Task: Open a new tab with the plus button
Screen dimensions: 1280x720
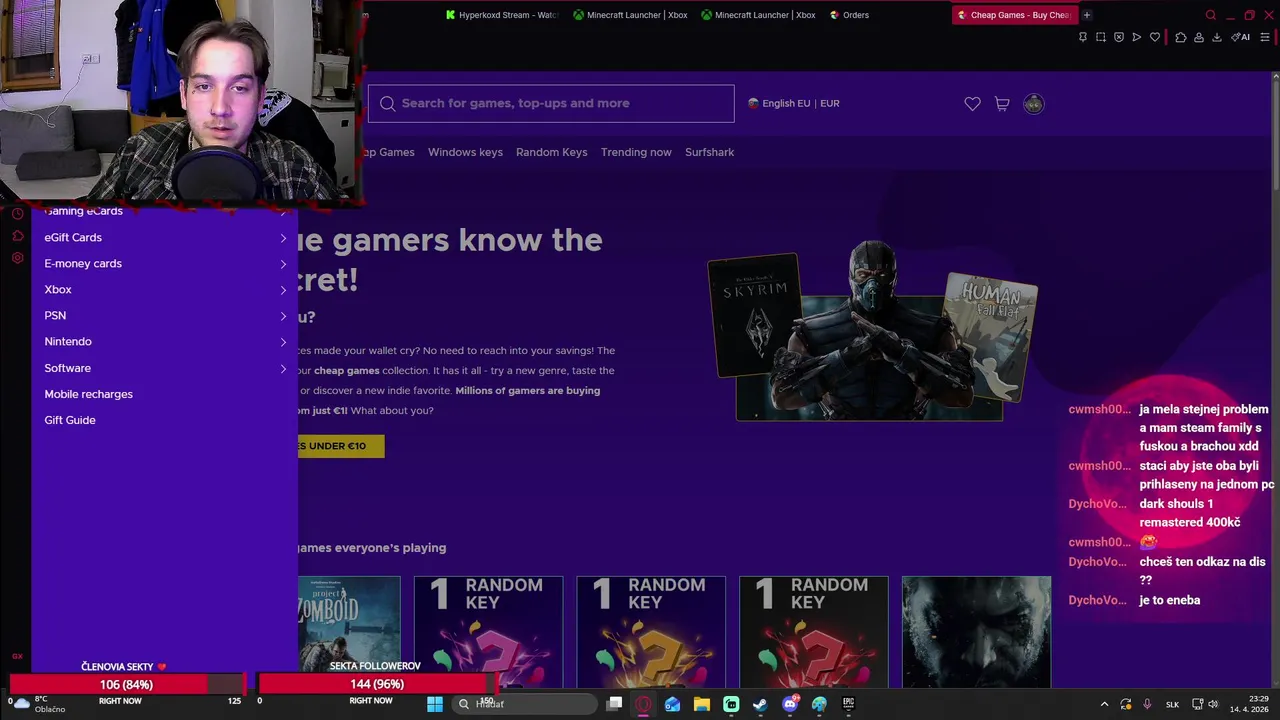Action: tap(1087, 15)
